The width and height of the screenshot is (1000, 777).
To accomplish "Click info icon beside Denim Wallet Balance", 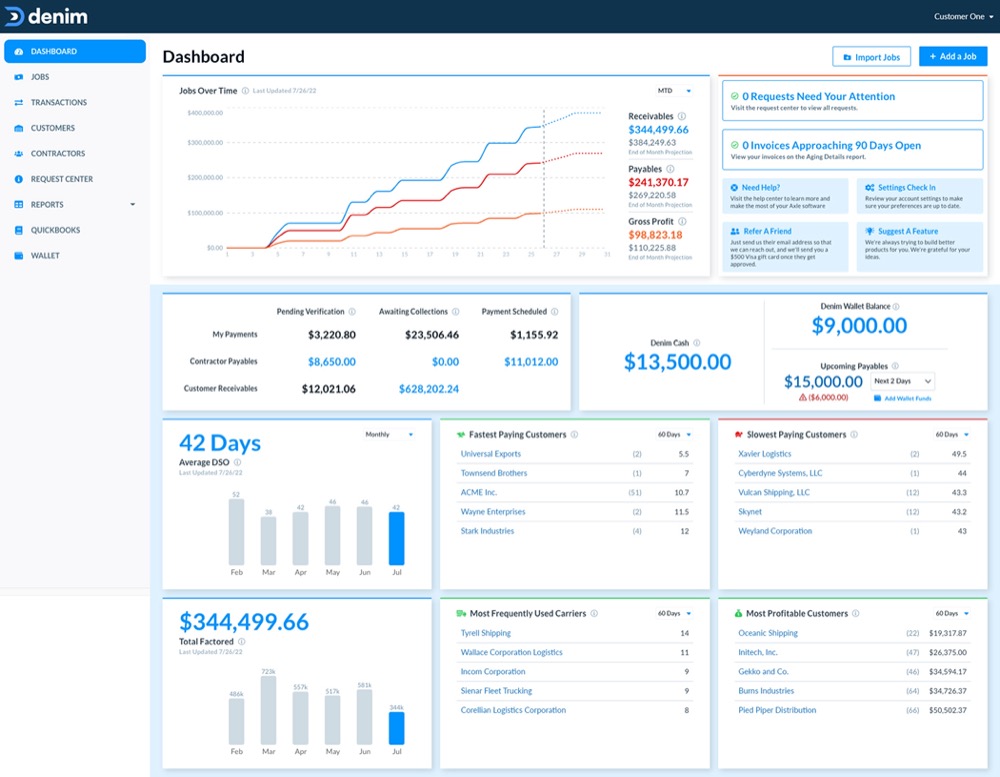I will [x=896, y=307].
